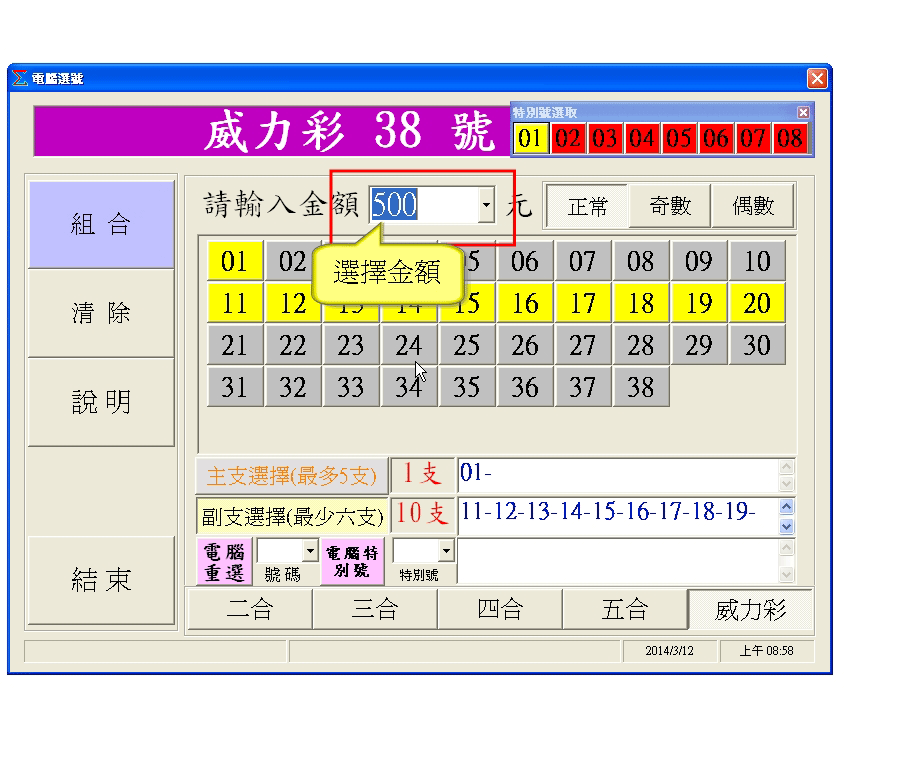This screenshot has height=763, width=903.
Task: Click 副支選擇(最少六支) button
Action: pyautogui.click(x=292, y=516)
